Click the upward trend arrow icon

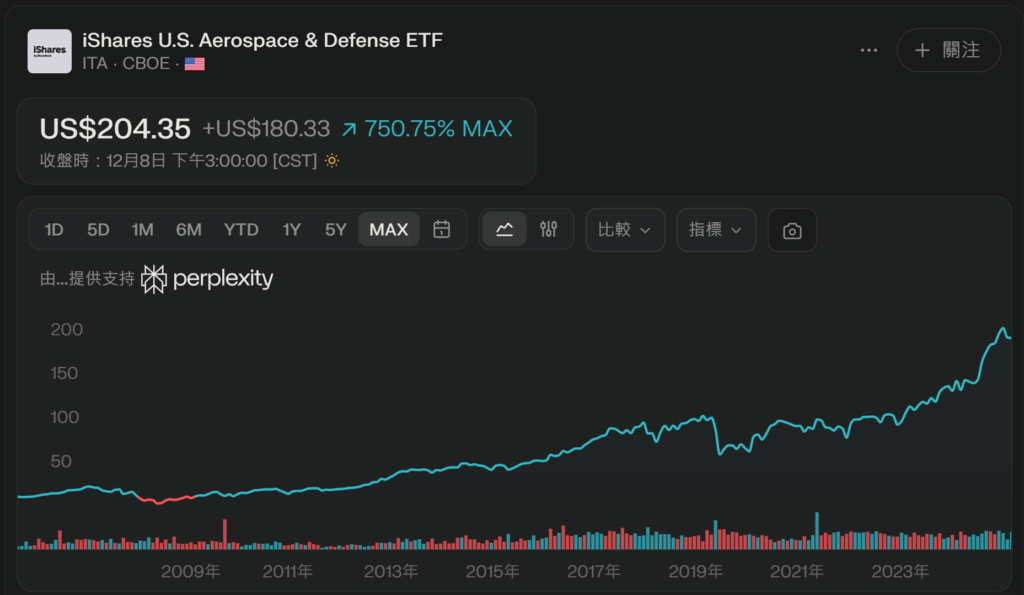click(349, 129)
